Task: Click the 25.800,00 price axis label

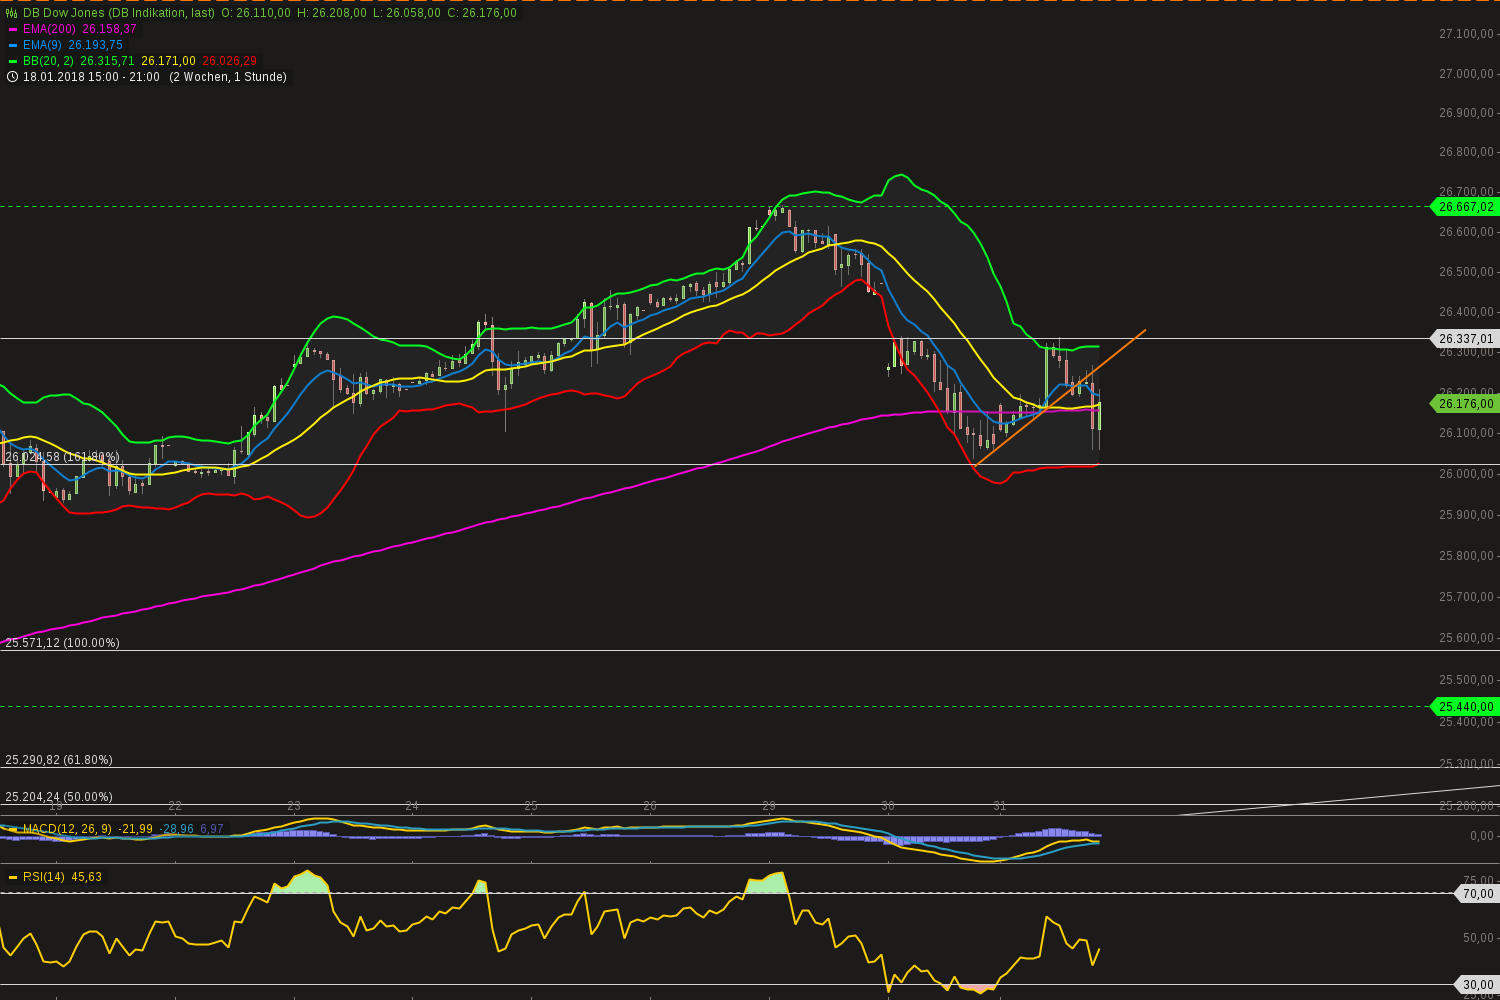Action: tap(1466, 556)
